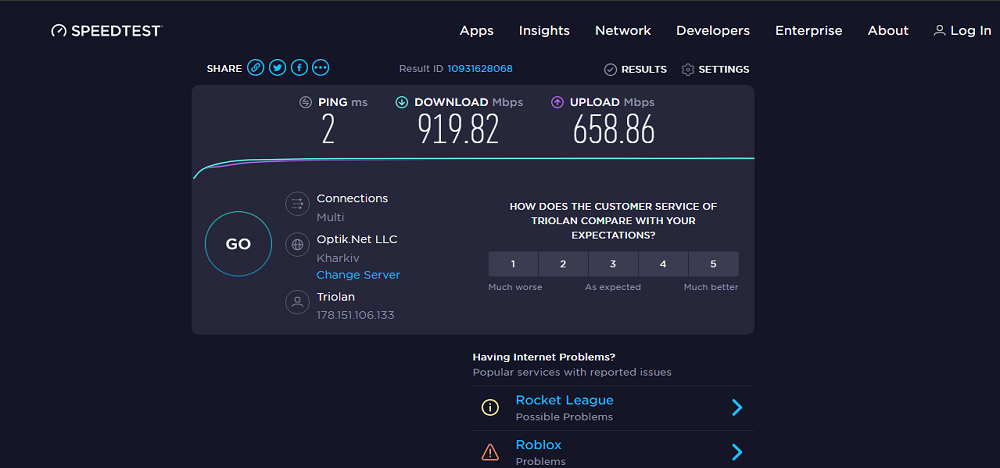Open the Roblox status link
The height and width of the screenshot is (468, 1000).
tap(538, 445)
